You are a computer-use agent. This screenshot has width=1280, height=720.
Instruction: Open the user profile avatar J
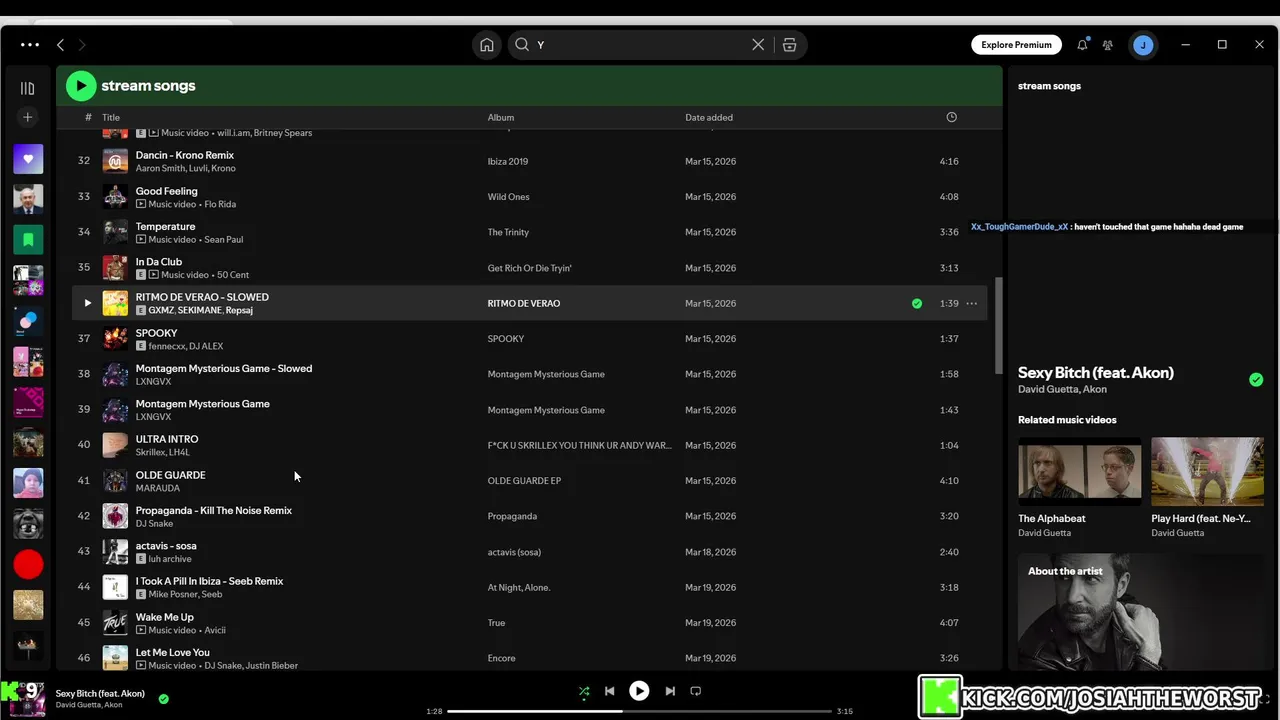[x=1143, y=45]
